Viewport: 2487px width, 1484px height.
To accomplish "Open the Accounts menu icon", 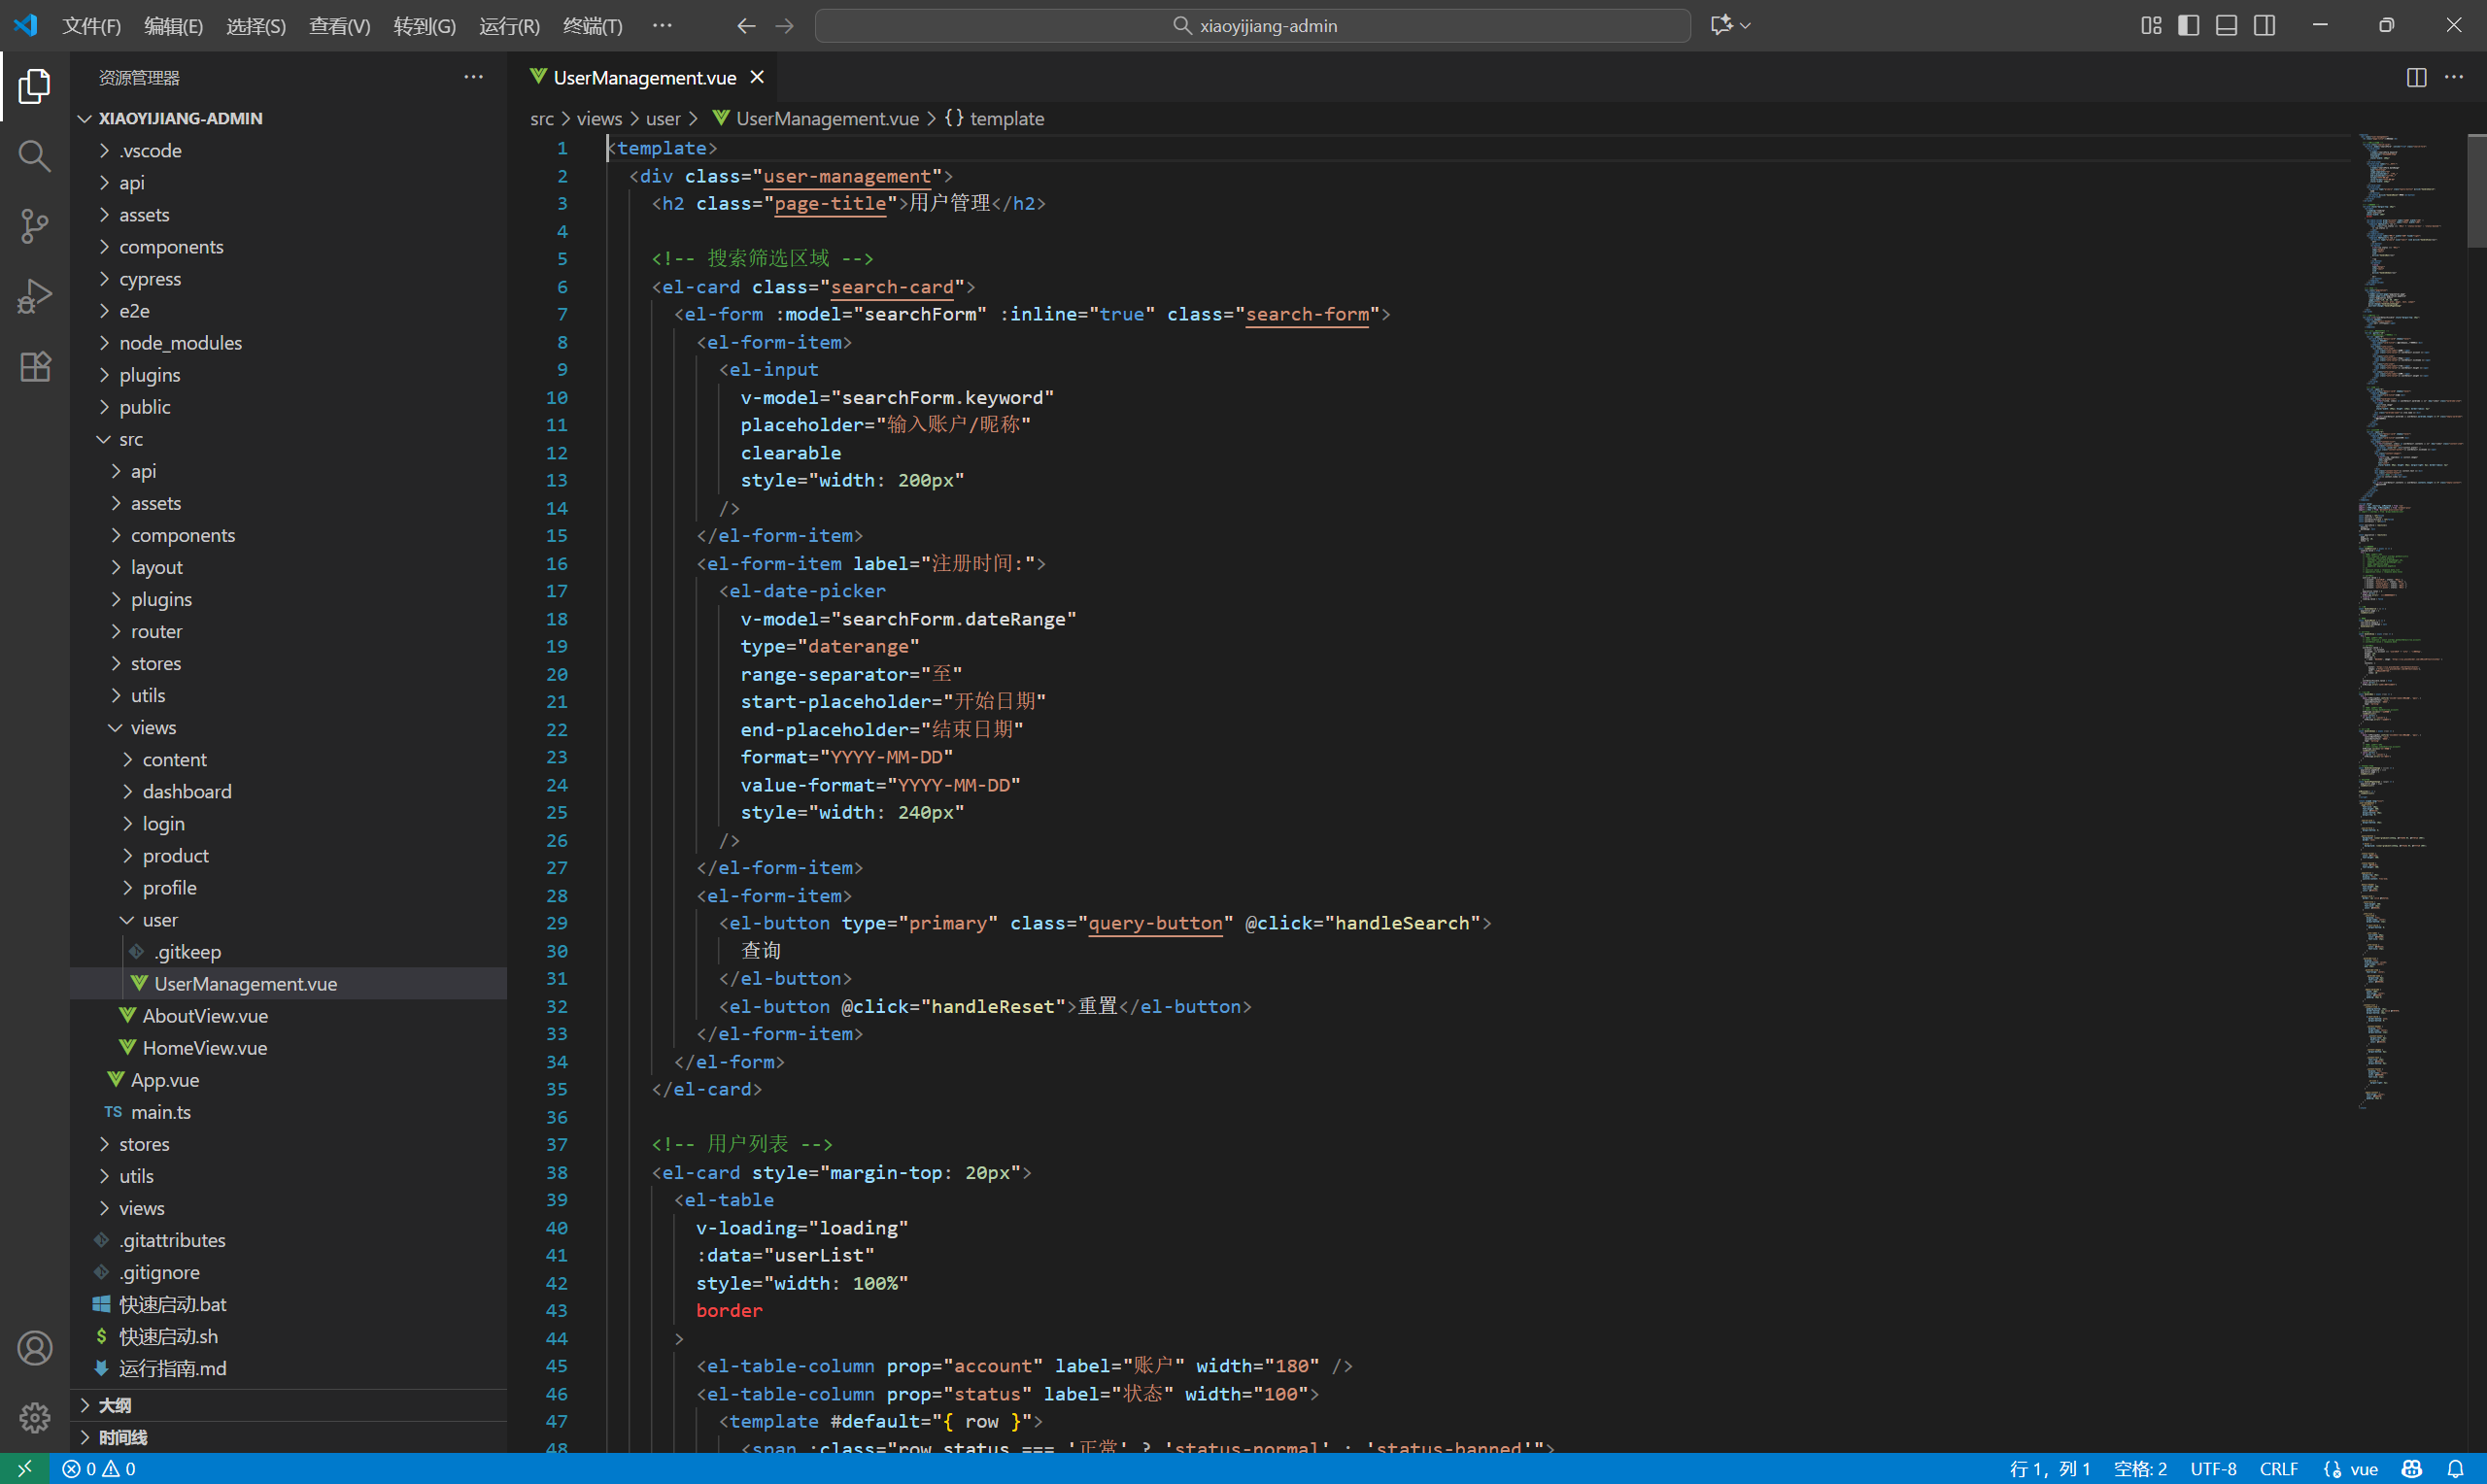I will [x=34, y=1348].
